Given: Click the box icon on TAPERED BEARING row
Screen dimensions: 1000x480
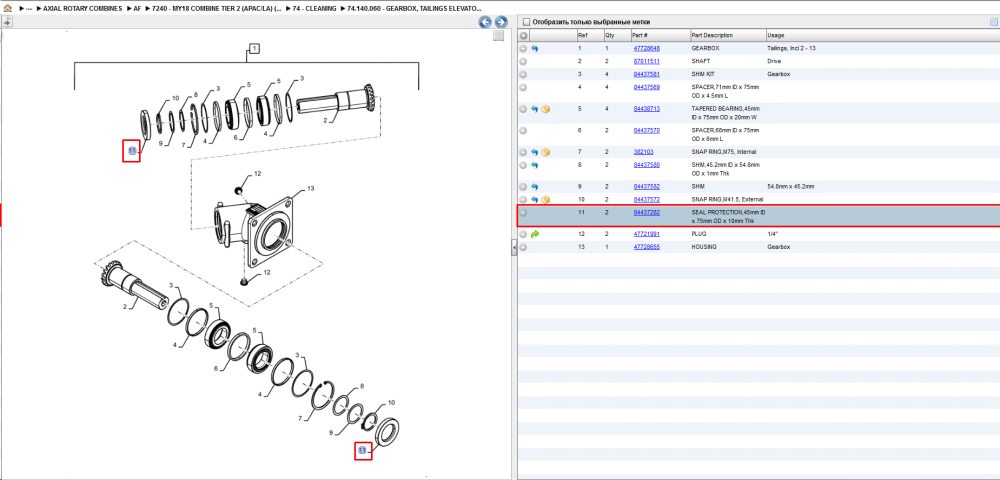Looking at the screenshot, I should [x=545, y=109].
